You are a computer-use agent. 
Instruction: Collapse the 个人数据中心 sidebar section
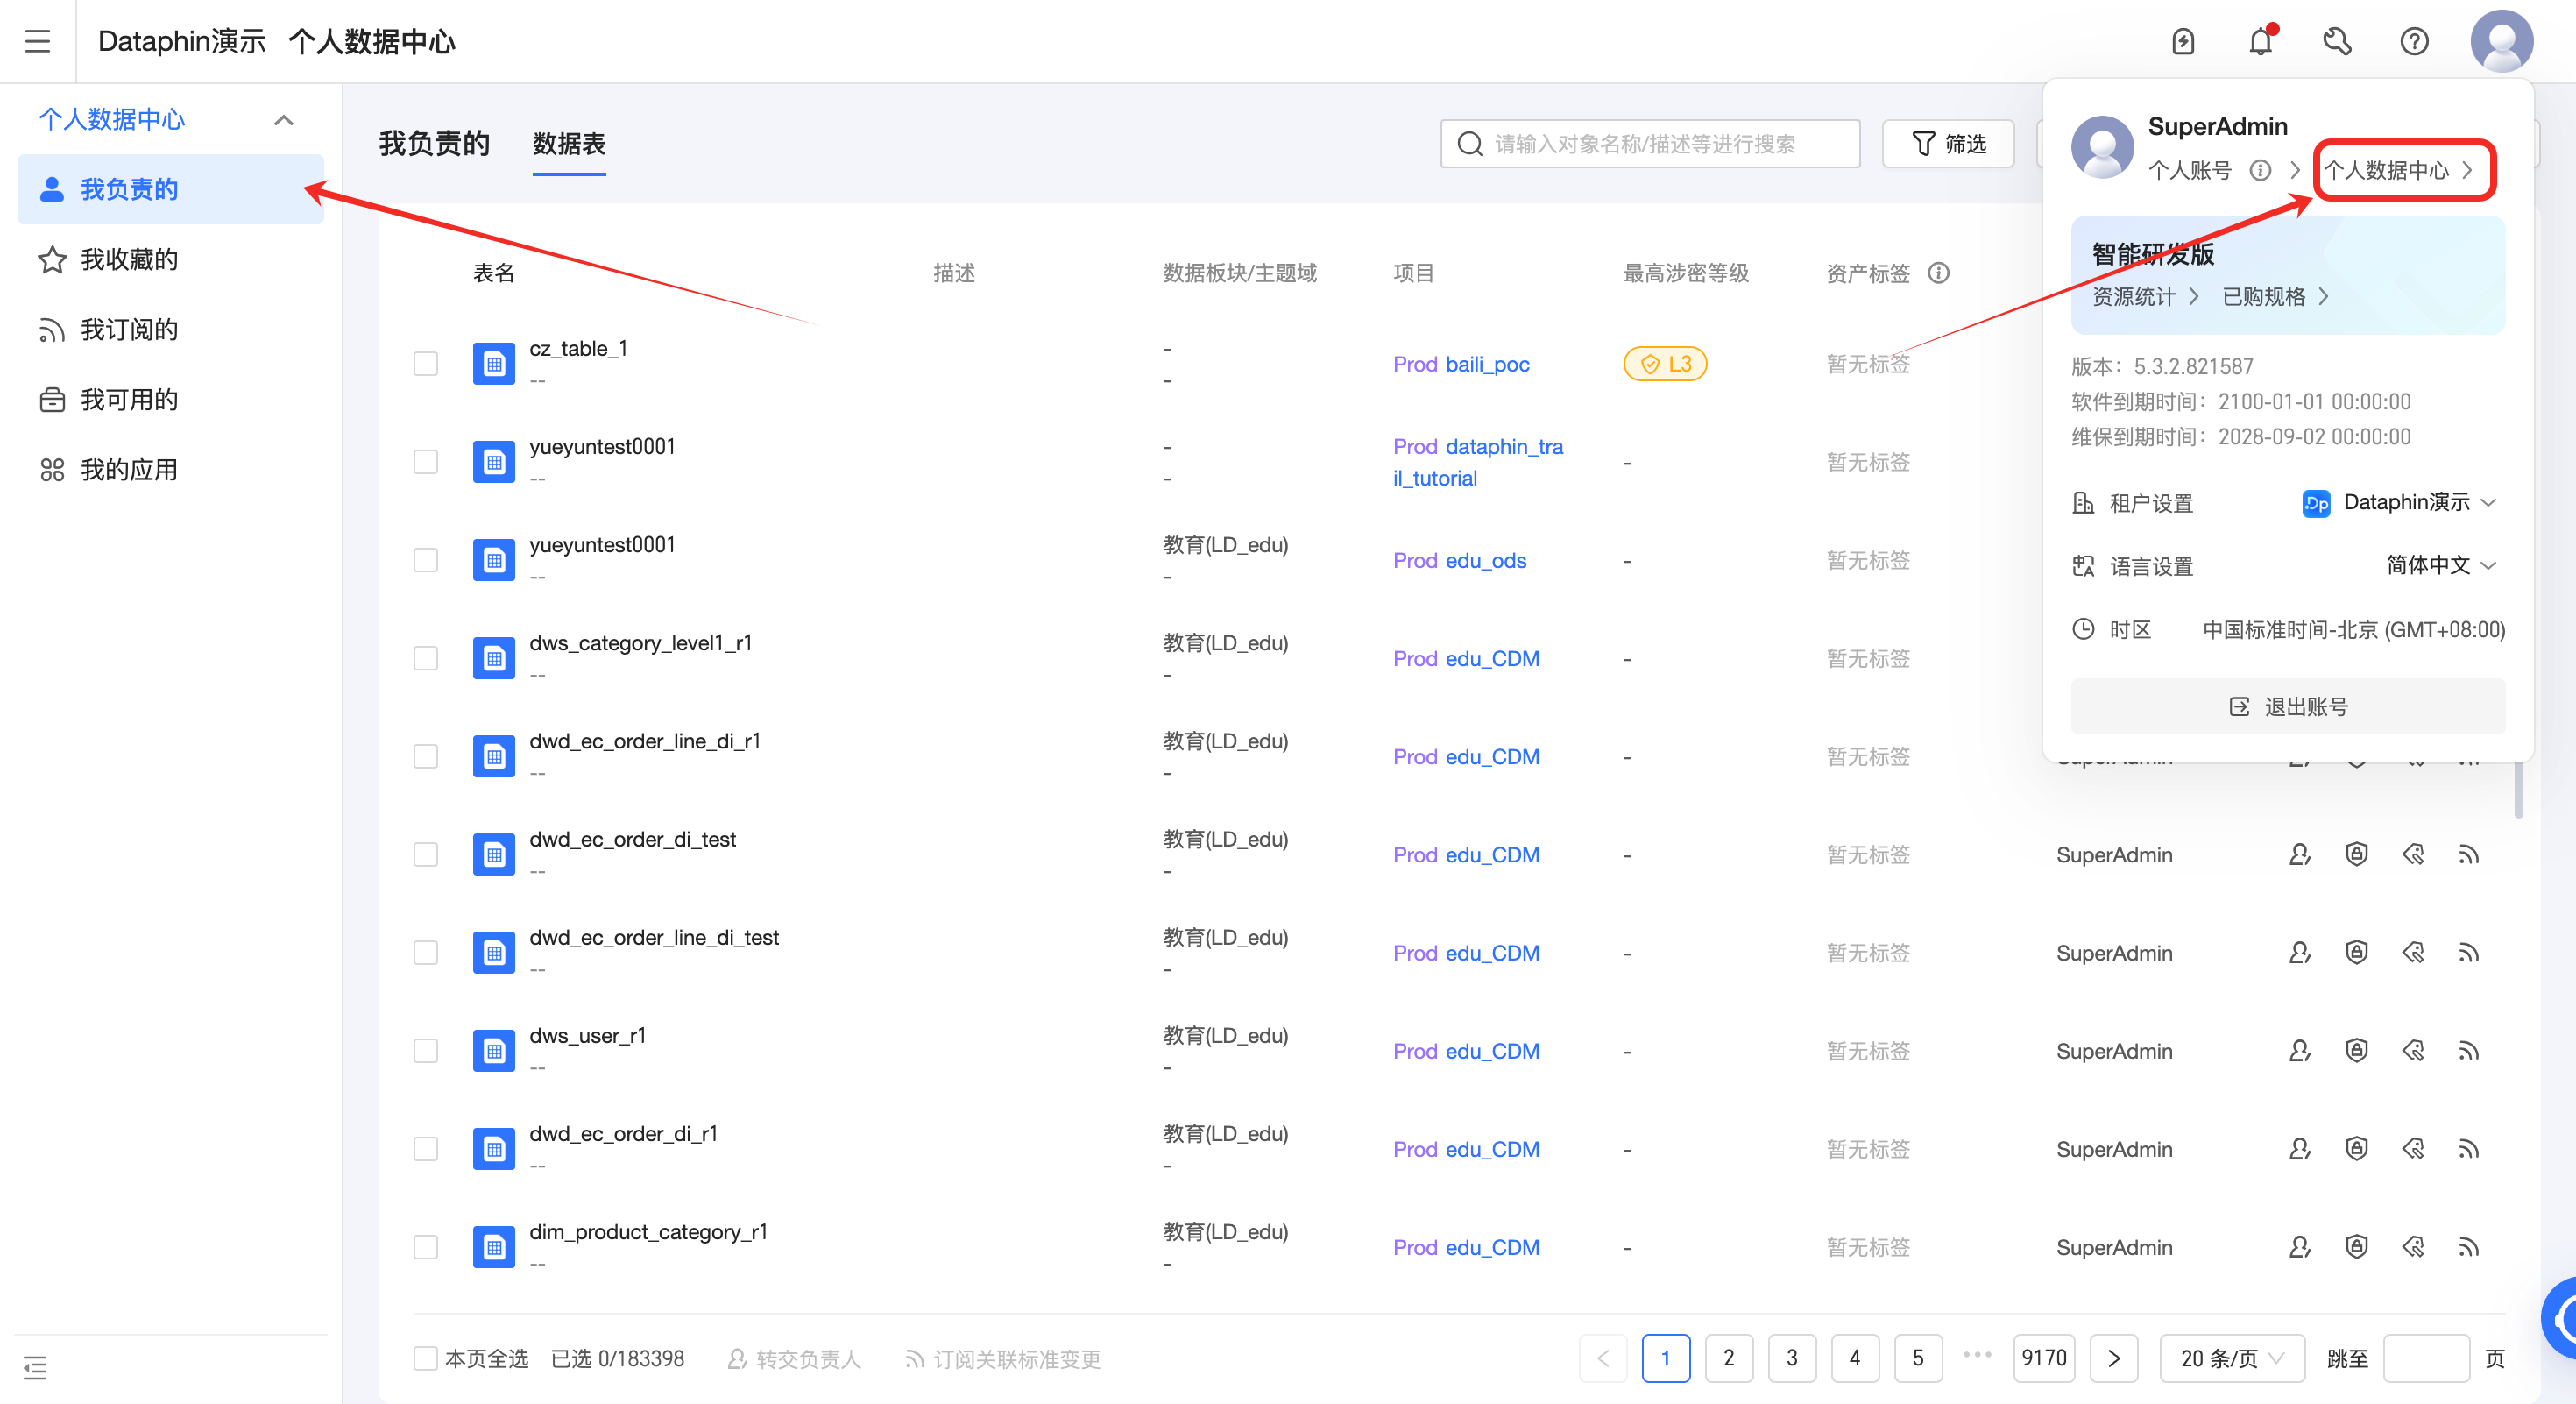click(x=283, y=119)
